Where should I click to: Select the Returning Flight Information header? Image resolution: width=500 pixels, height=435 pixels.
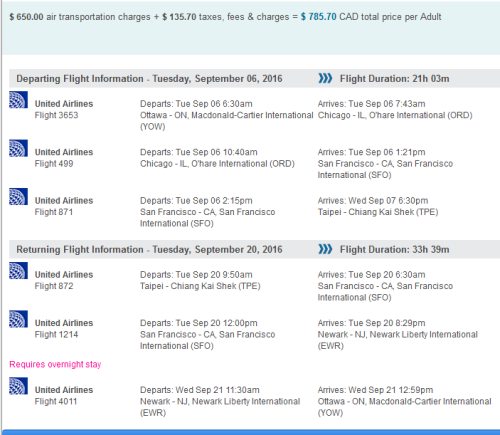click(x=149, y=249)
